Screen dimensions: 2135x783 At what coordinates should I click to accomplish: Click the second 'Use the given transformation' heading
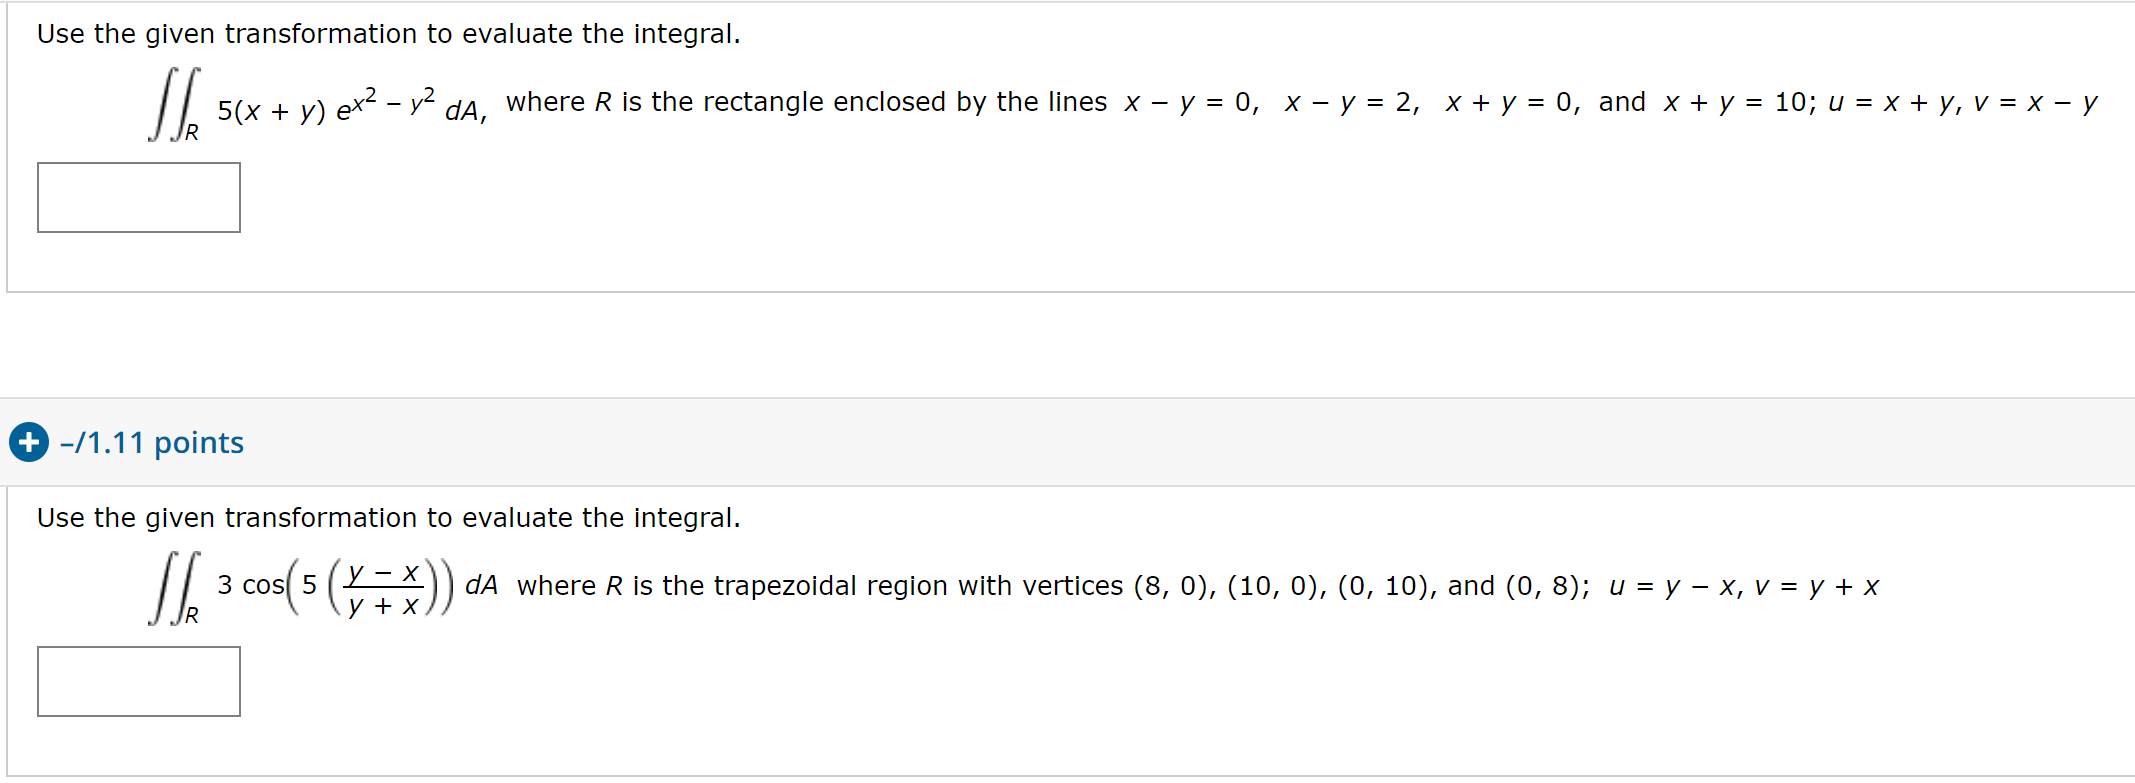[388, 518]
